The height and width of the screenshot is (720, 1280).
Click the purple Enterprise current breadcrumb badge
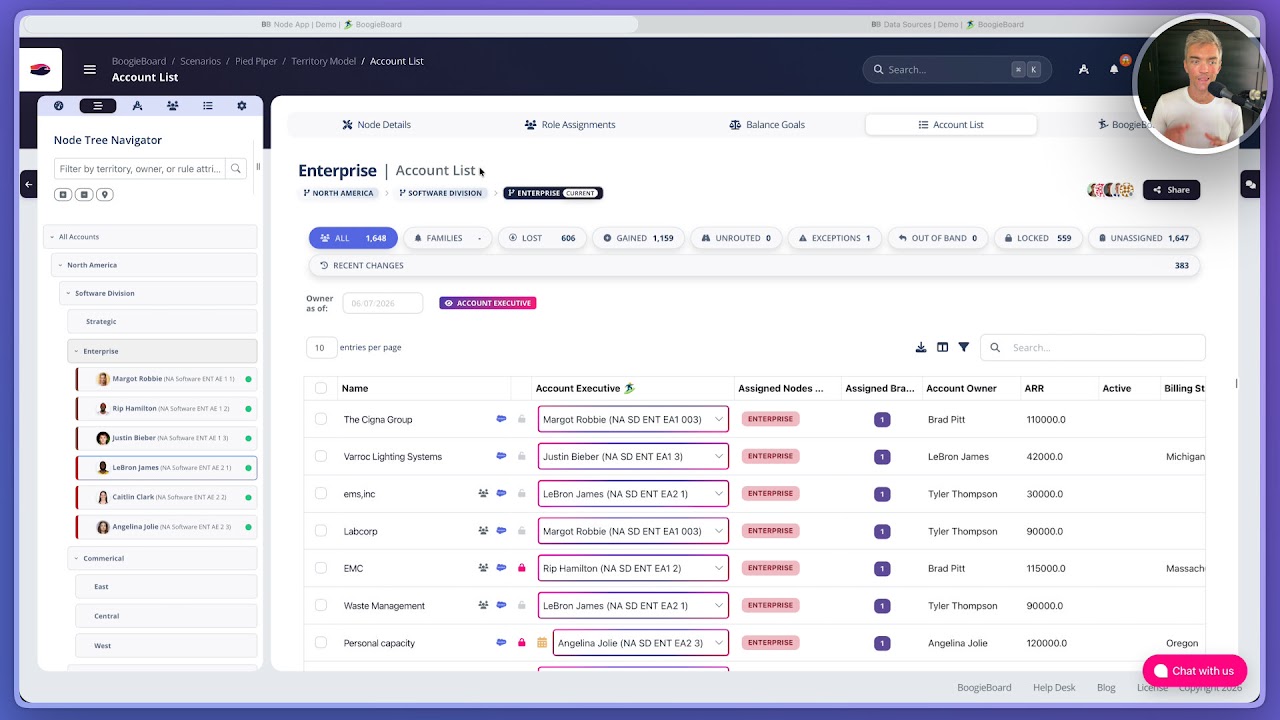tap(553, 193)
